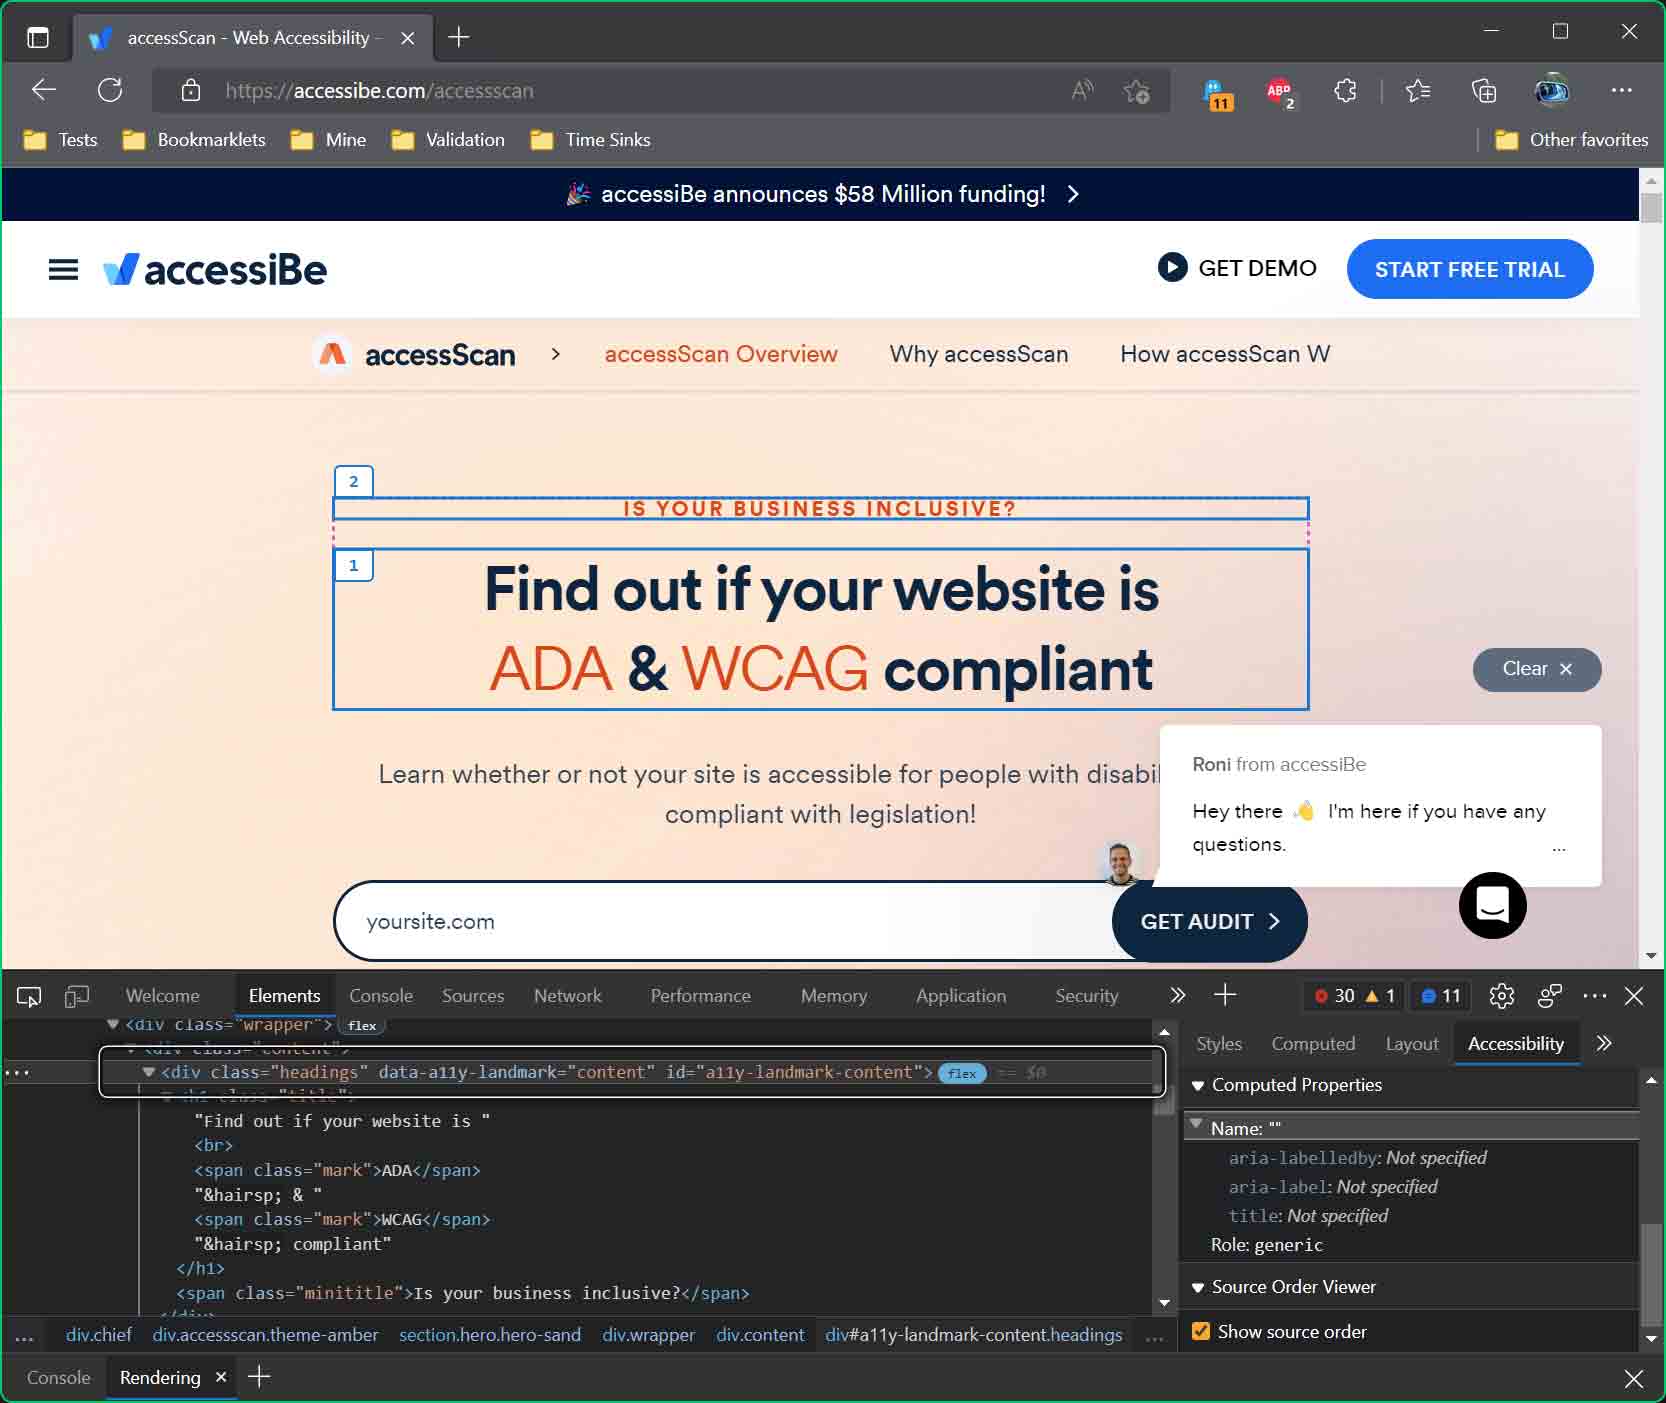Open the browser Settings and more menu
The image size is (1666, 1403).
1622,90
